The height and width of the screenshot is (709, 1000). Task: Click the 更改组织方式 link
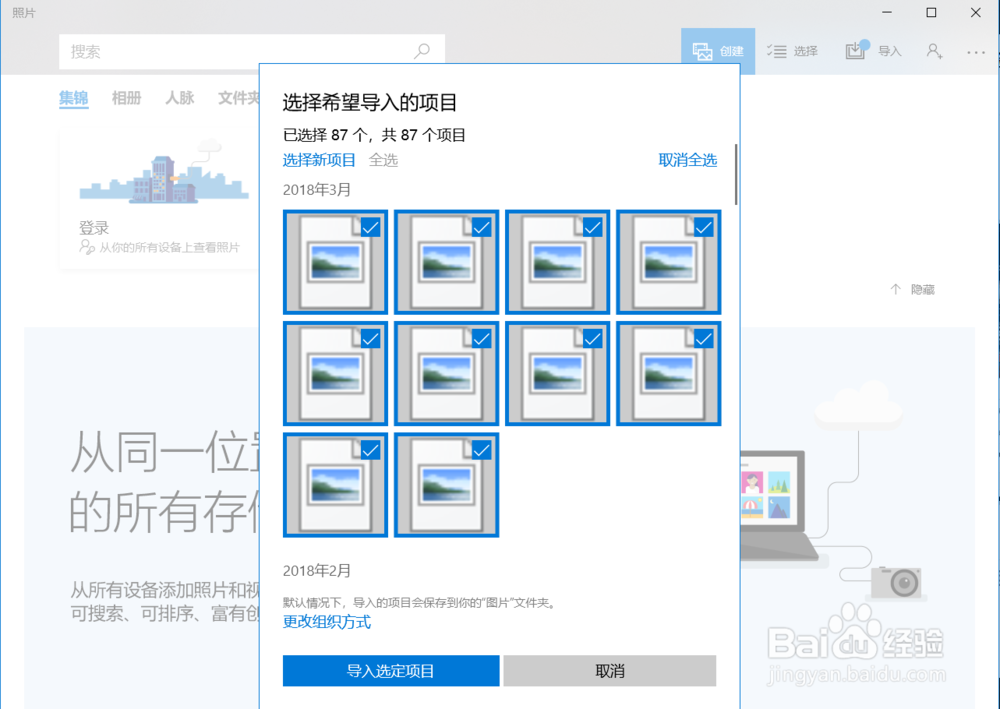327,622
